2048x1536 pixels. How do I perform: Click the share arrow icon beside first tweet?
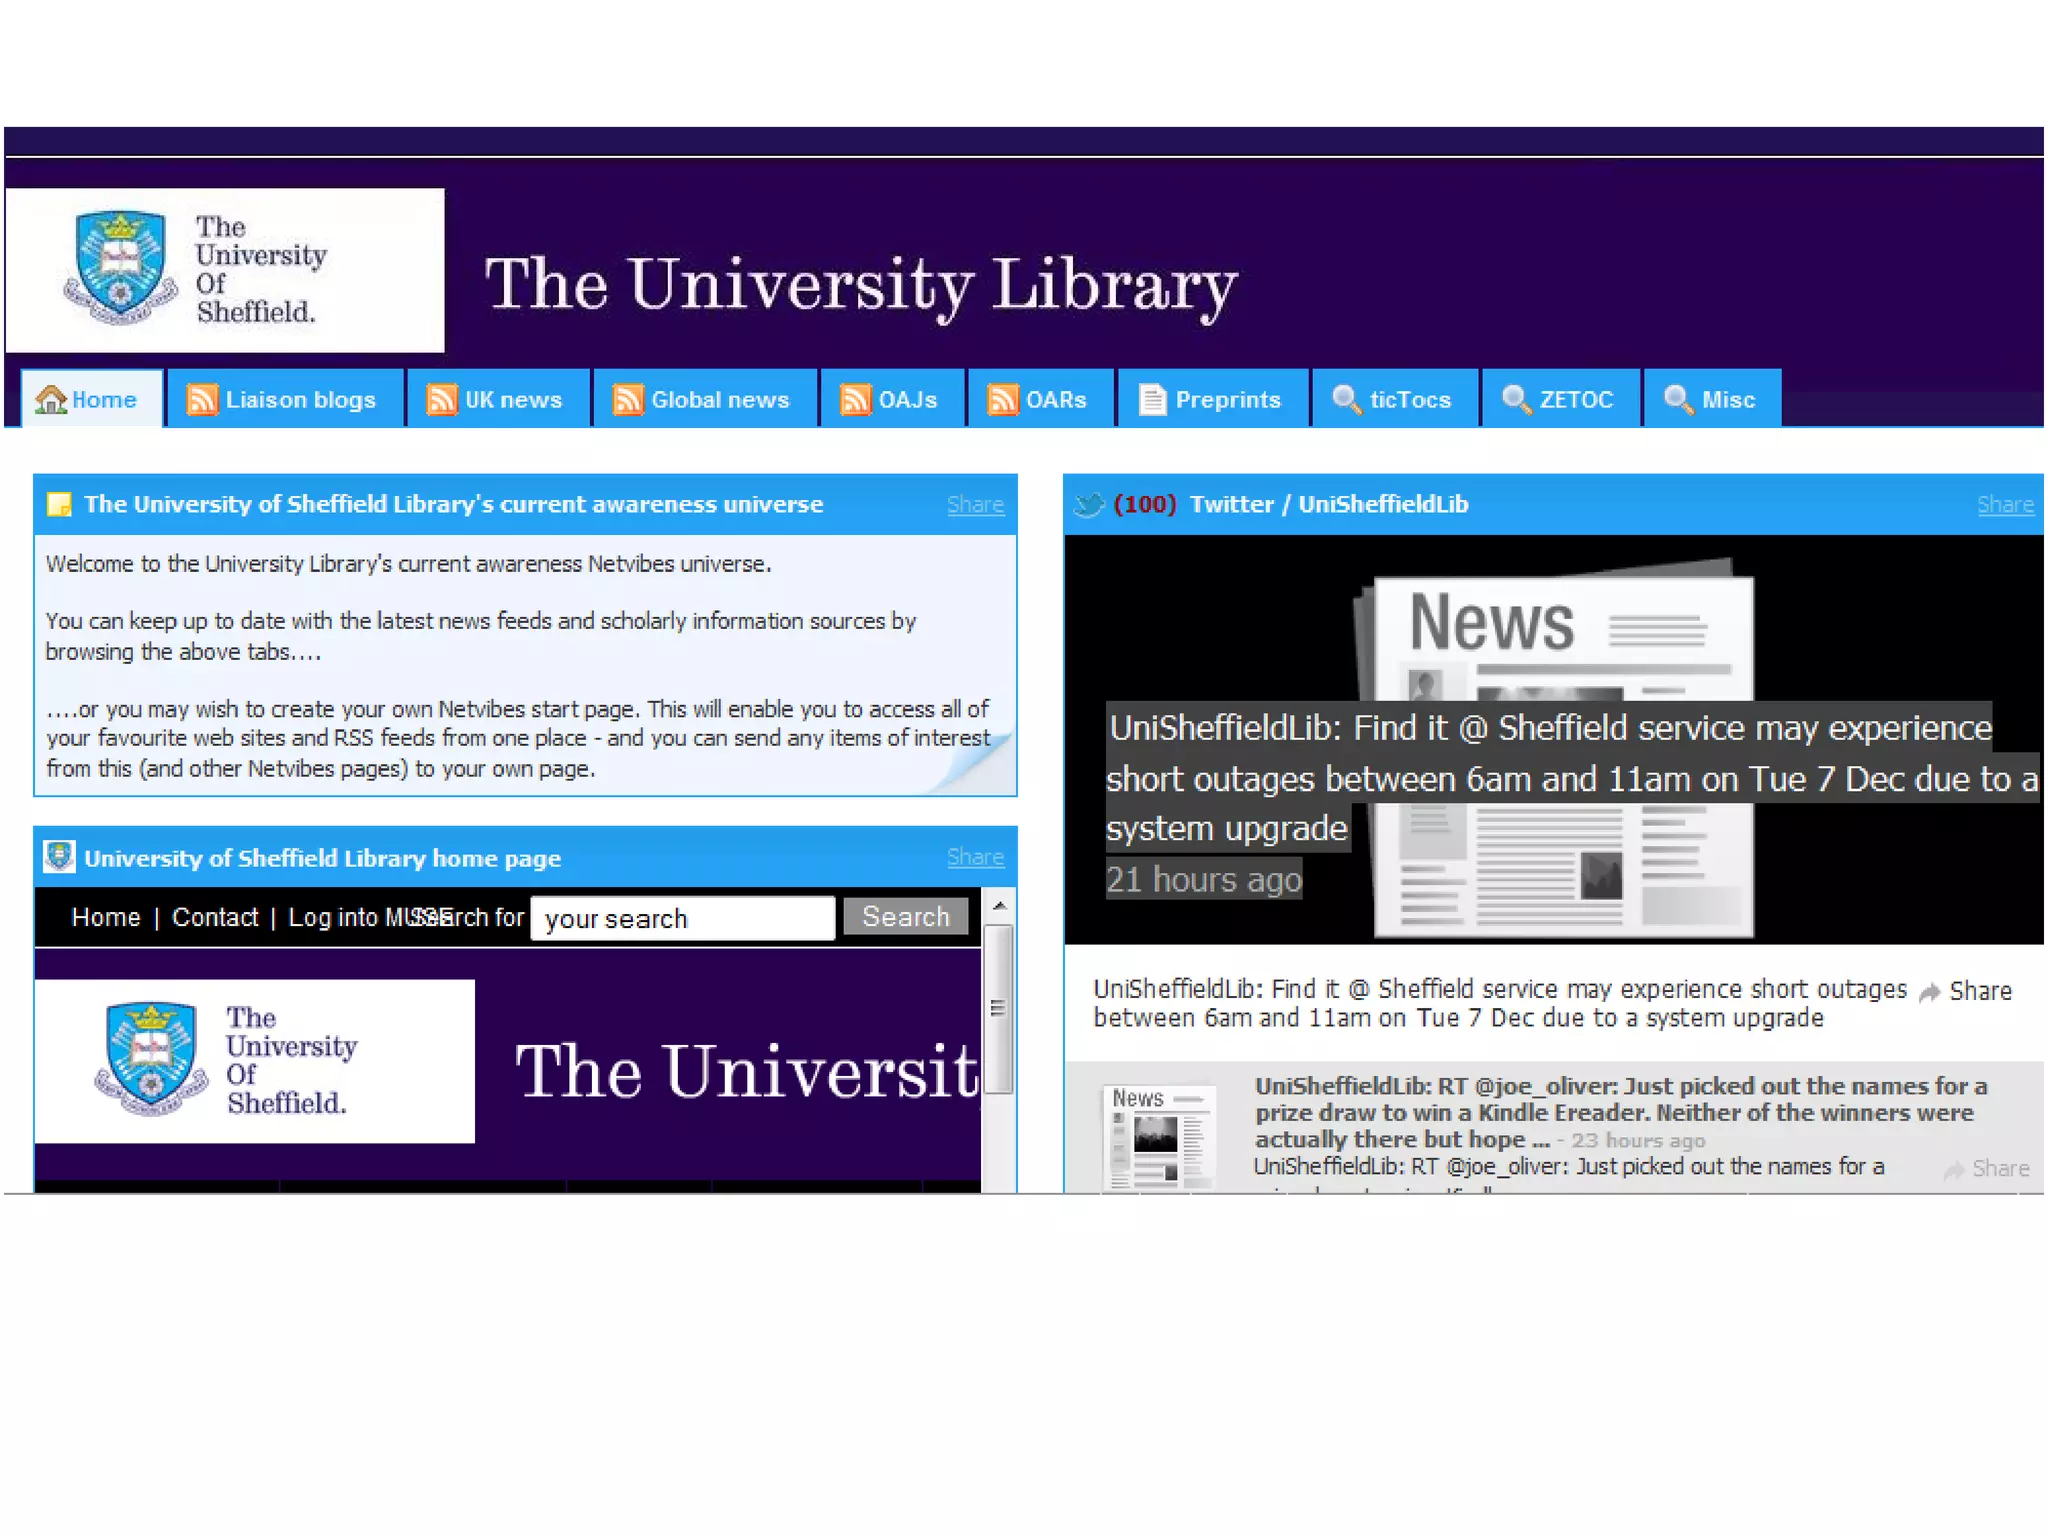pos(1930,991)
